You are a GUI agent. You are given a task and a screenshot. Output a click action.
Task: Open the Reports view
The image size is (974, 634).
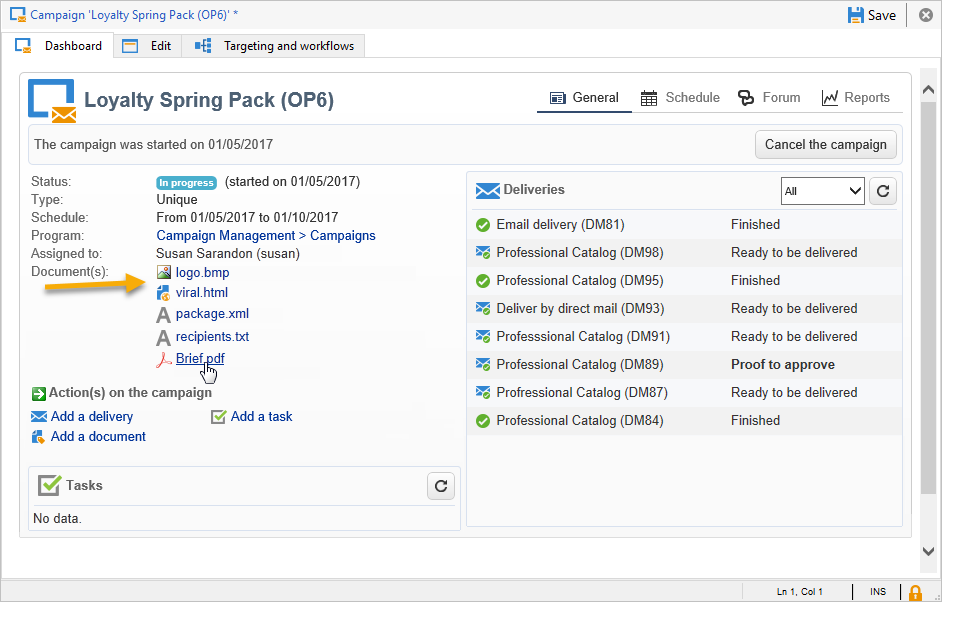(x=855, y=98)
